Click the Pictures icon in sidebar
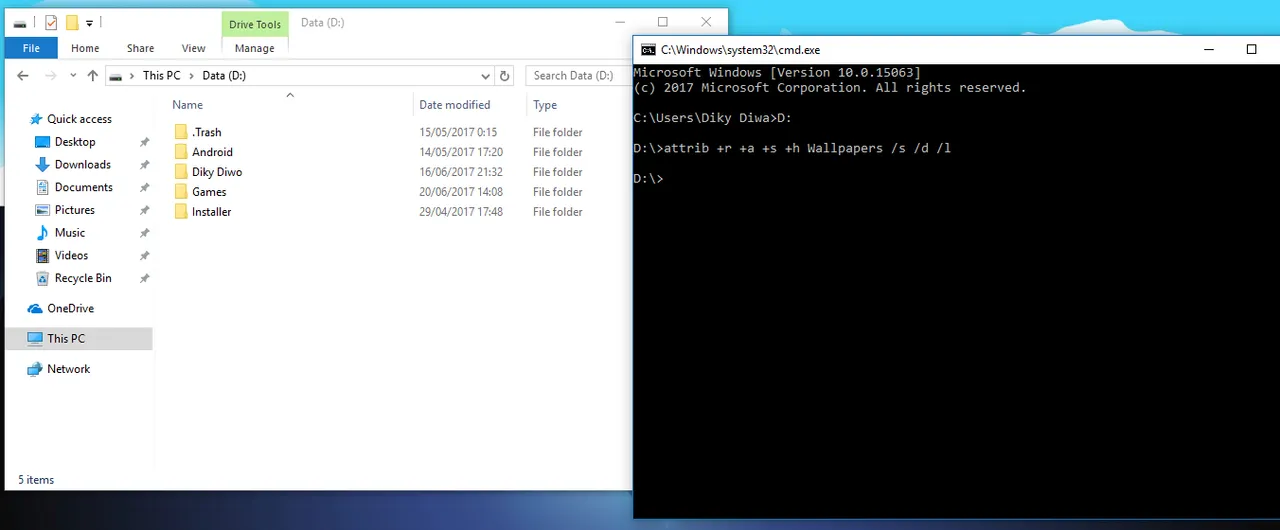This screenshot has height=530, width=1280. pyautogui.click(x=42, y=210)
